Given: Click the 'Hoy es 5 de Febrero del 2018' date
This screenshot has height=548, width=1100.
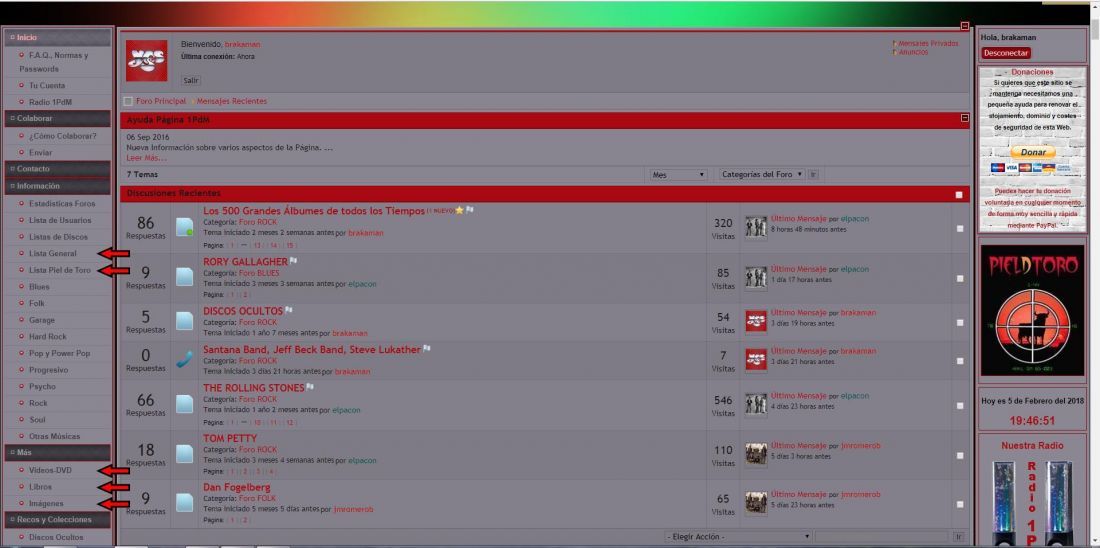Looking at the screenshot, I should click(x=1032, y=402).
